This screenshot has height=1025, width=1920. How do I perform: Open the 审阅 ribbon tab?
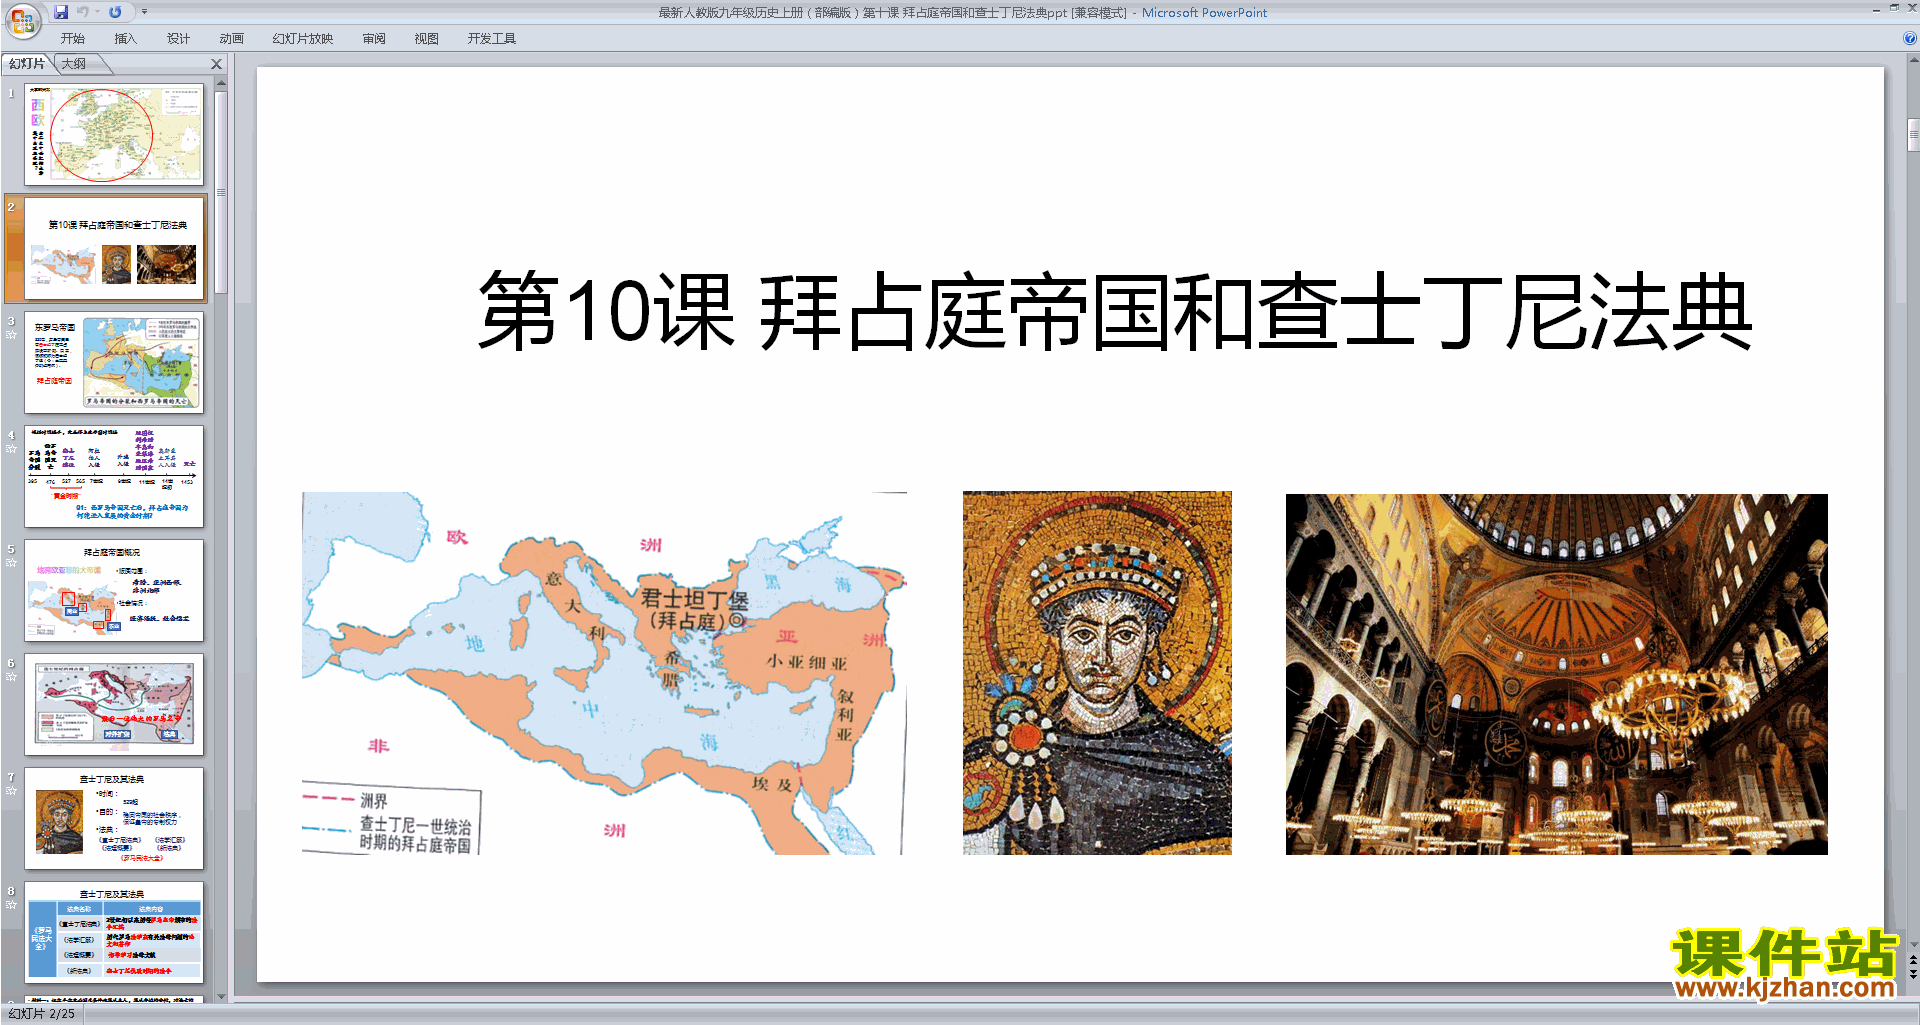coord(374,39)
